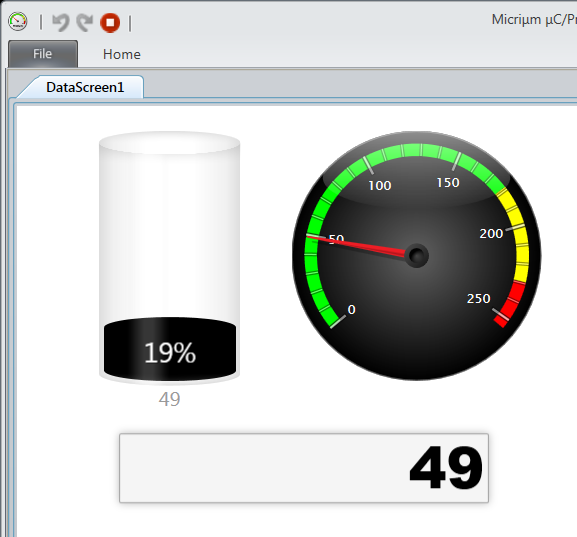Screen dimensions: 577x537
Task: Open the File menu tab
Action: coord(43,54)
